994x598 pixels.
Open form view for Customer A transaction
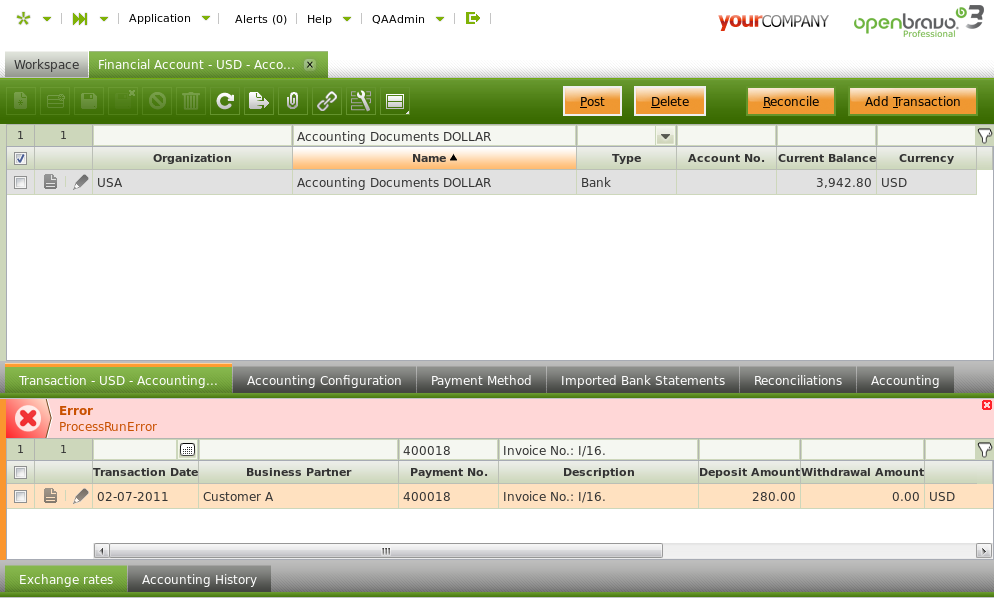pyautogui.click(x=50, y=496)
